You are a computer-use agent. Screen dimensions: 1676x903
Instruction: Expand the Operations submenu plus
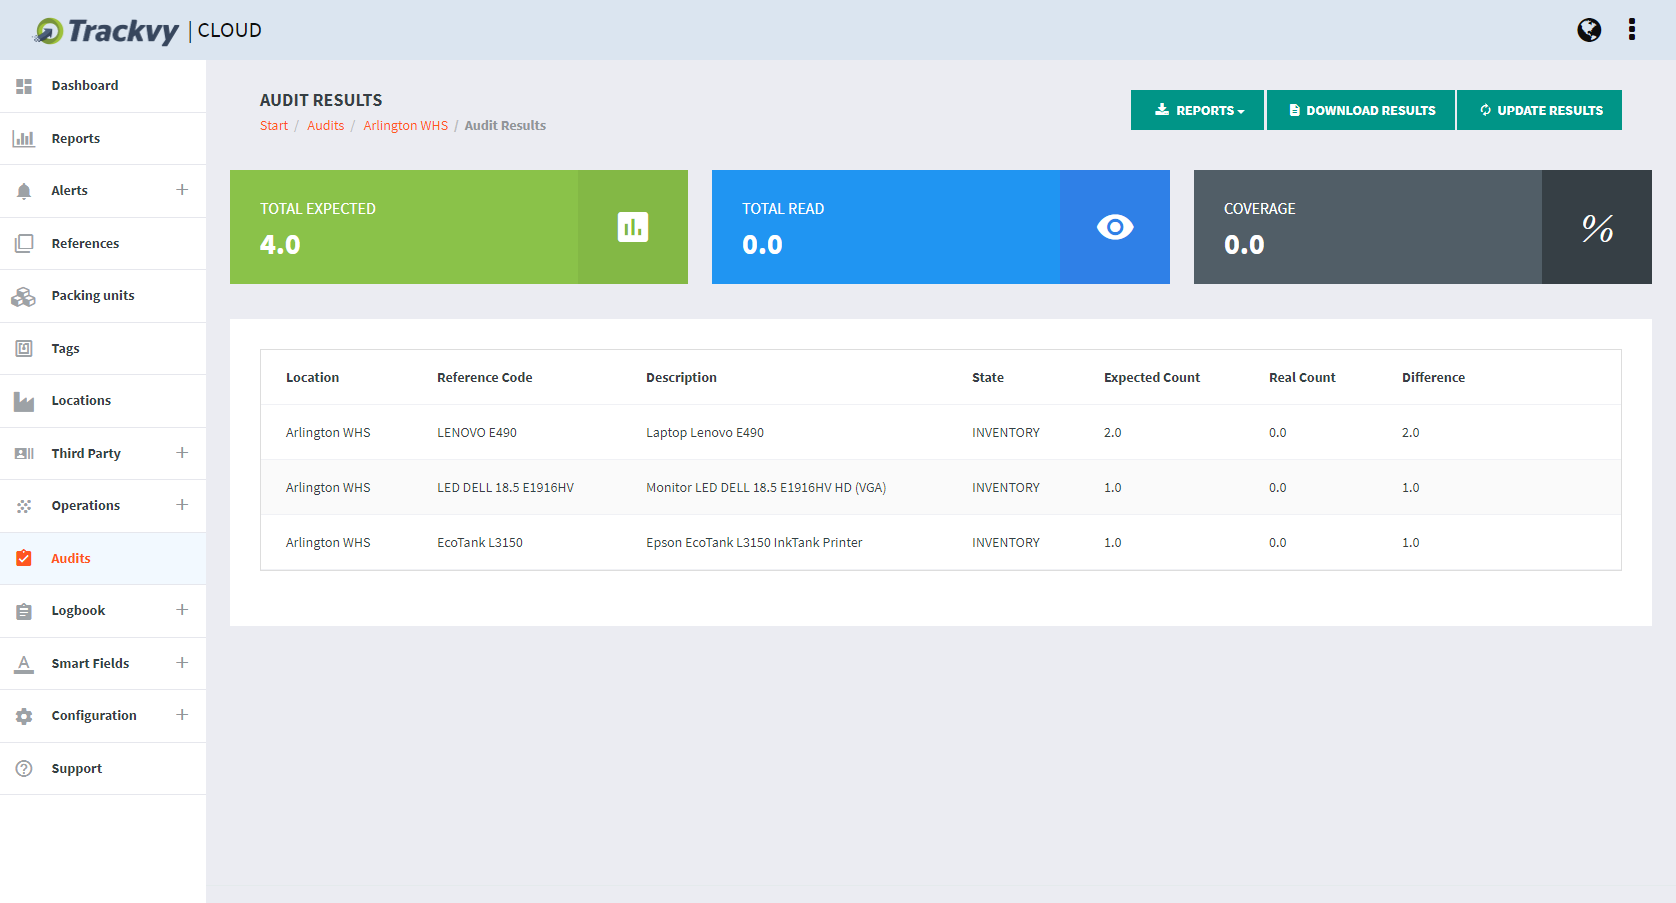coord(182,505)
